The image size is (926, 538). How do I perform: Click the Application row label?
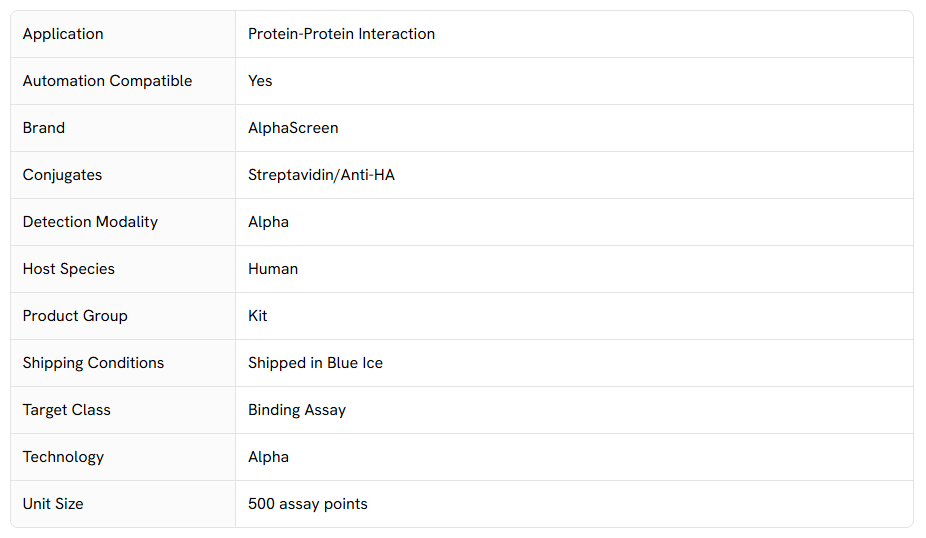click(x=63, y=34)
